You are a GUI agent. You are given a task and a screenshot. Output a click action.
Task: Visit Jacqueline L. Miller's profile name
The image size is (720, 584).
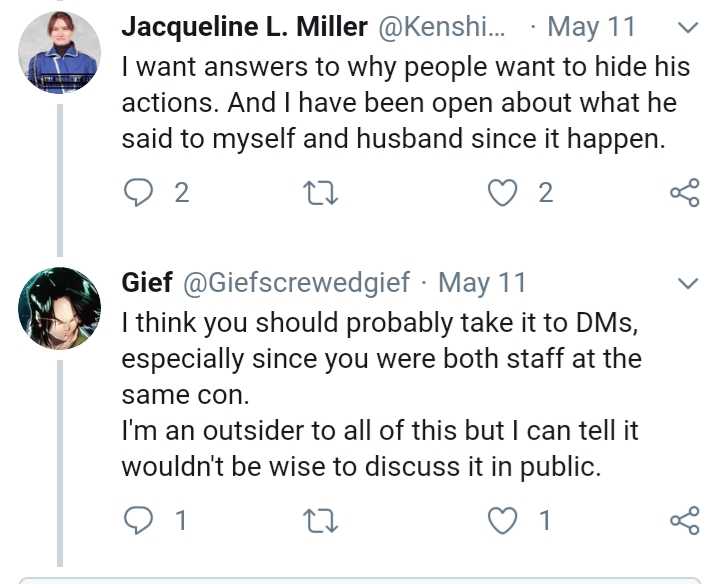point(245,27)
